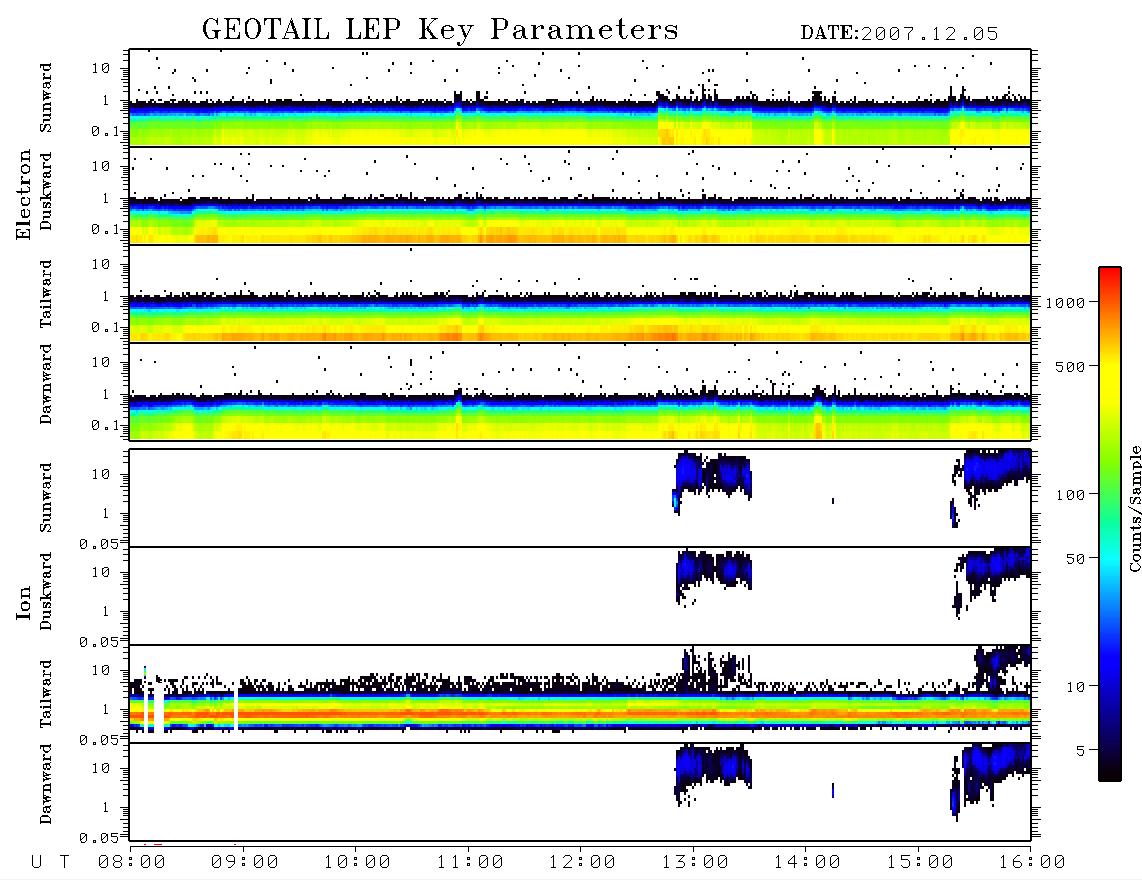Click the 12:00 time tick label
Screen dimensions: 1142x880
click(582, 863)
